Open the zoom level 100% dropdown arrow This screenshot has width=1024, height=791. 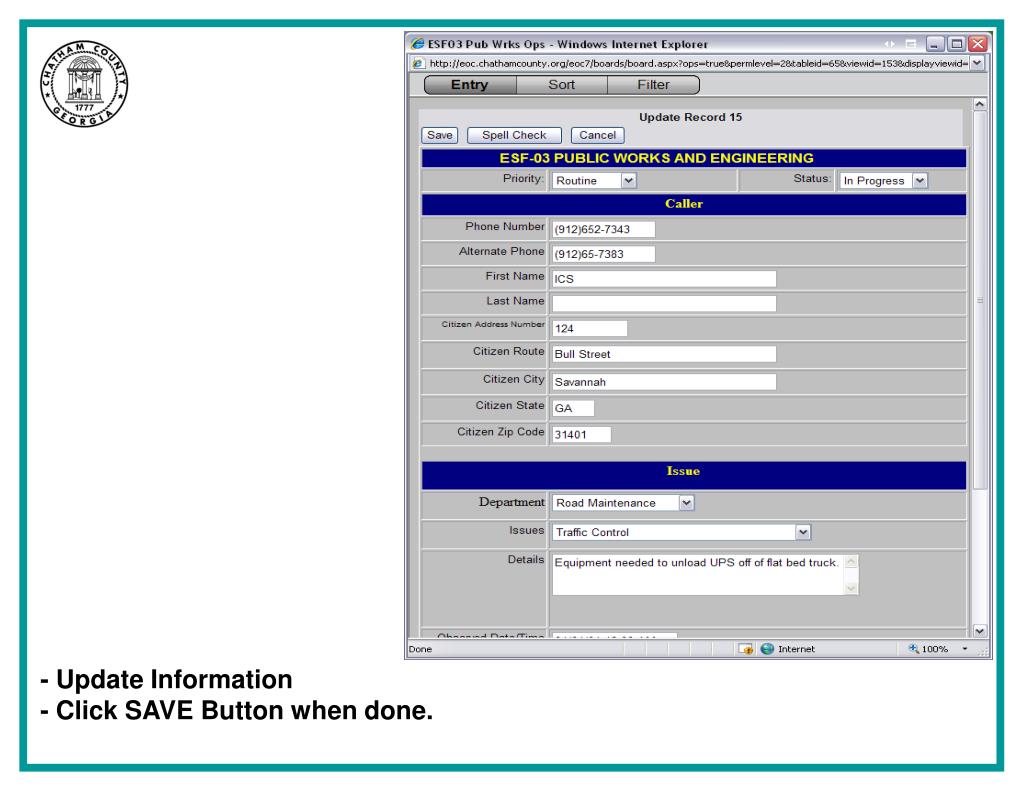965,649
